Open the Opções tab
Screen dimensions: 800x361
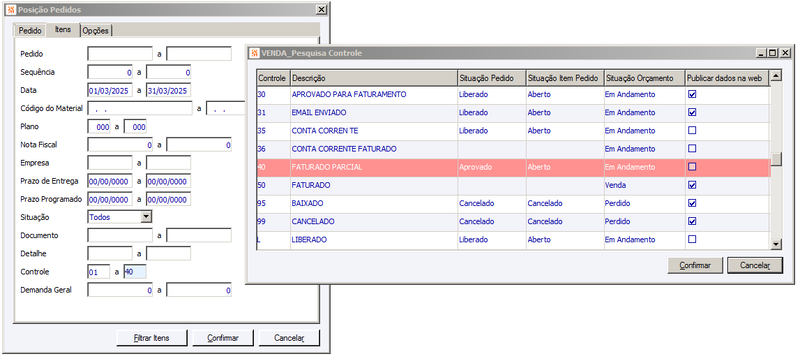(x=96, y=31)
